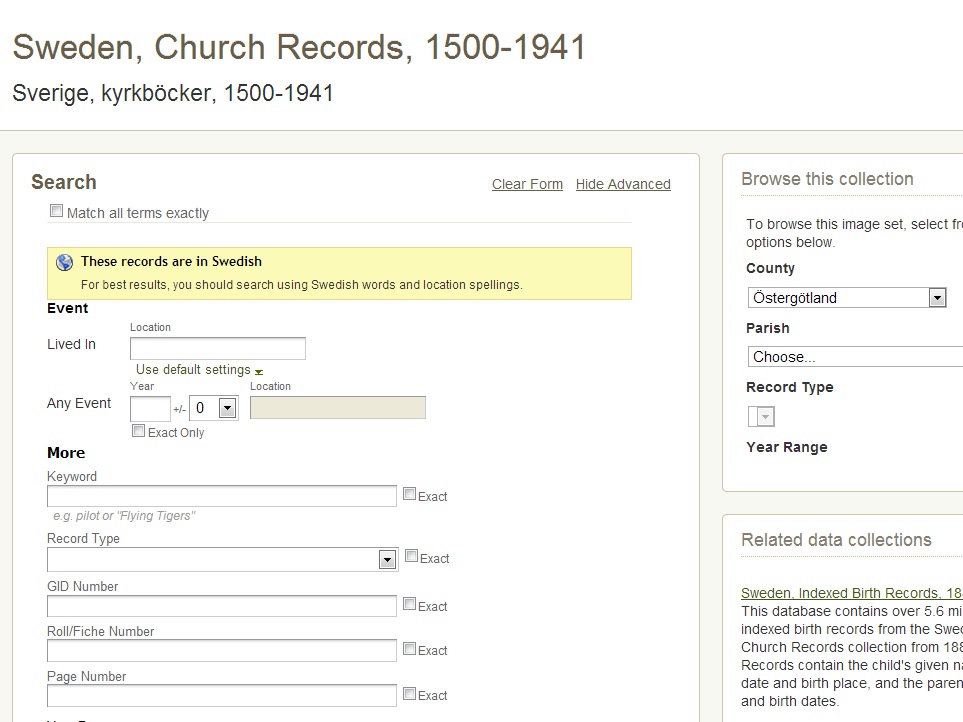Viewport: 963px width, 722px height.
Task: Click the GID Number input field
Action: pyautogui.click(x=220, y=605)
